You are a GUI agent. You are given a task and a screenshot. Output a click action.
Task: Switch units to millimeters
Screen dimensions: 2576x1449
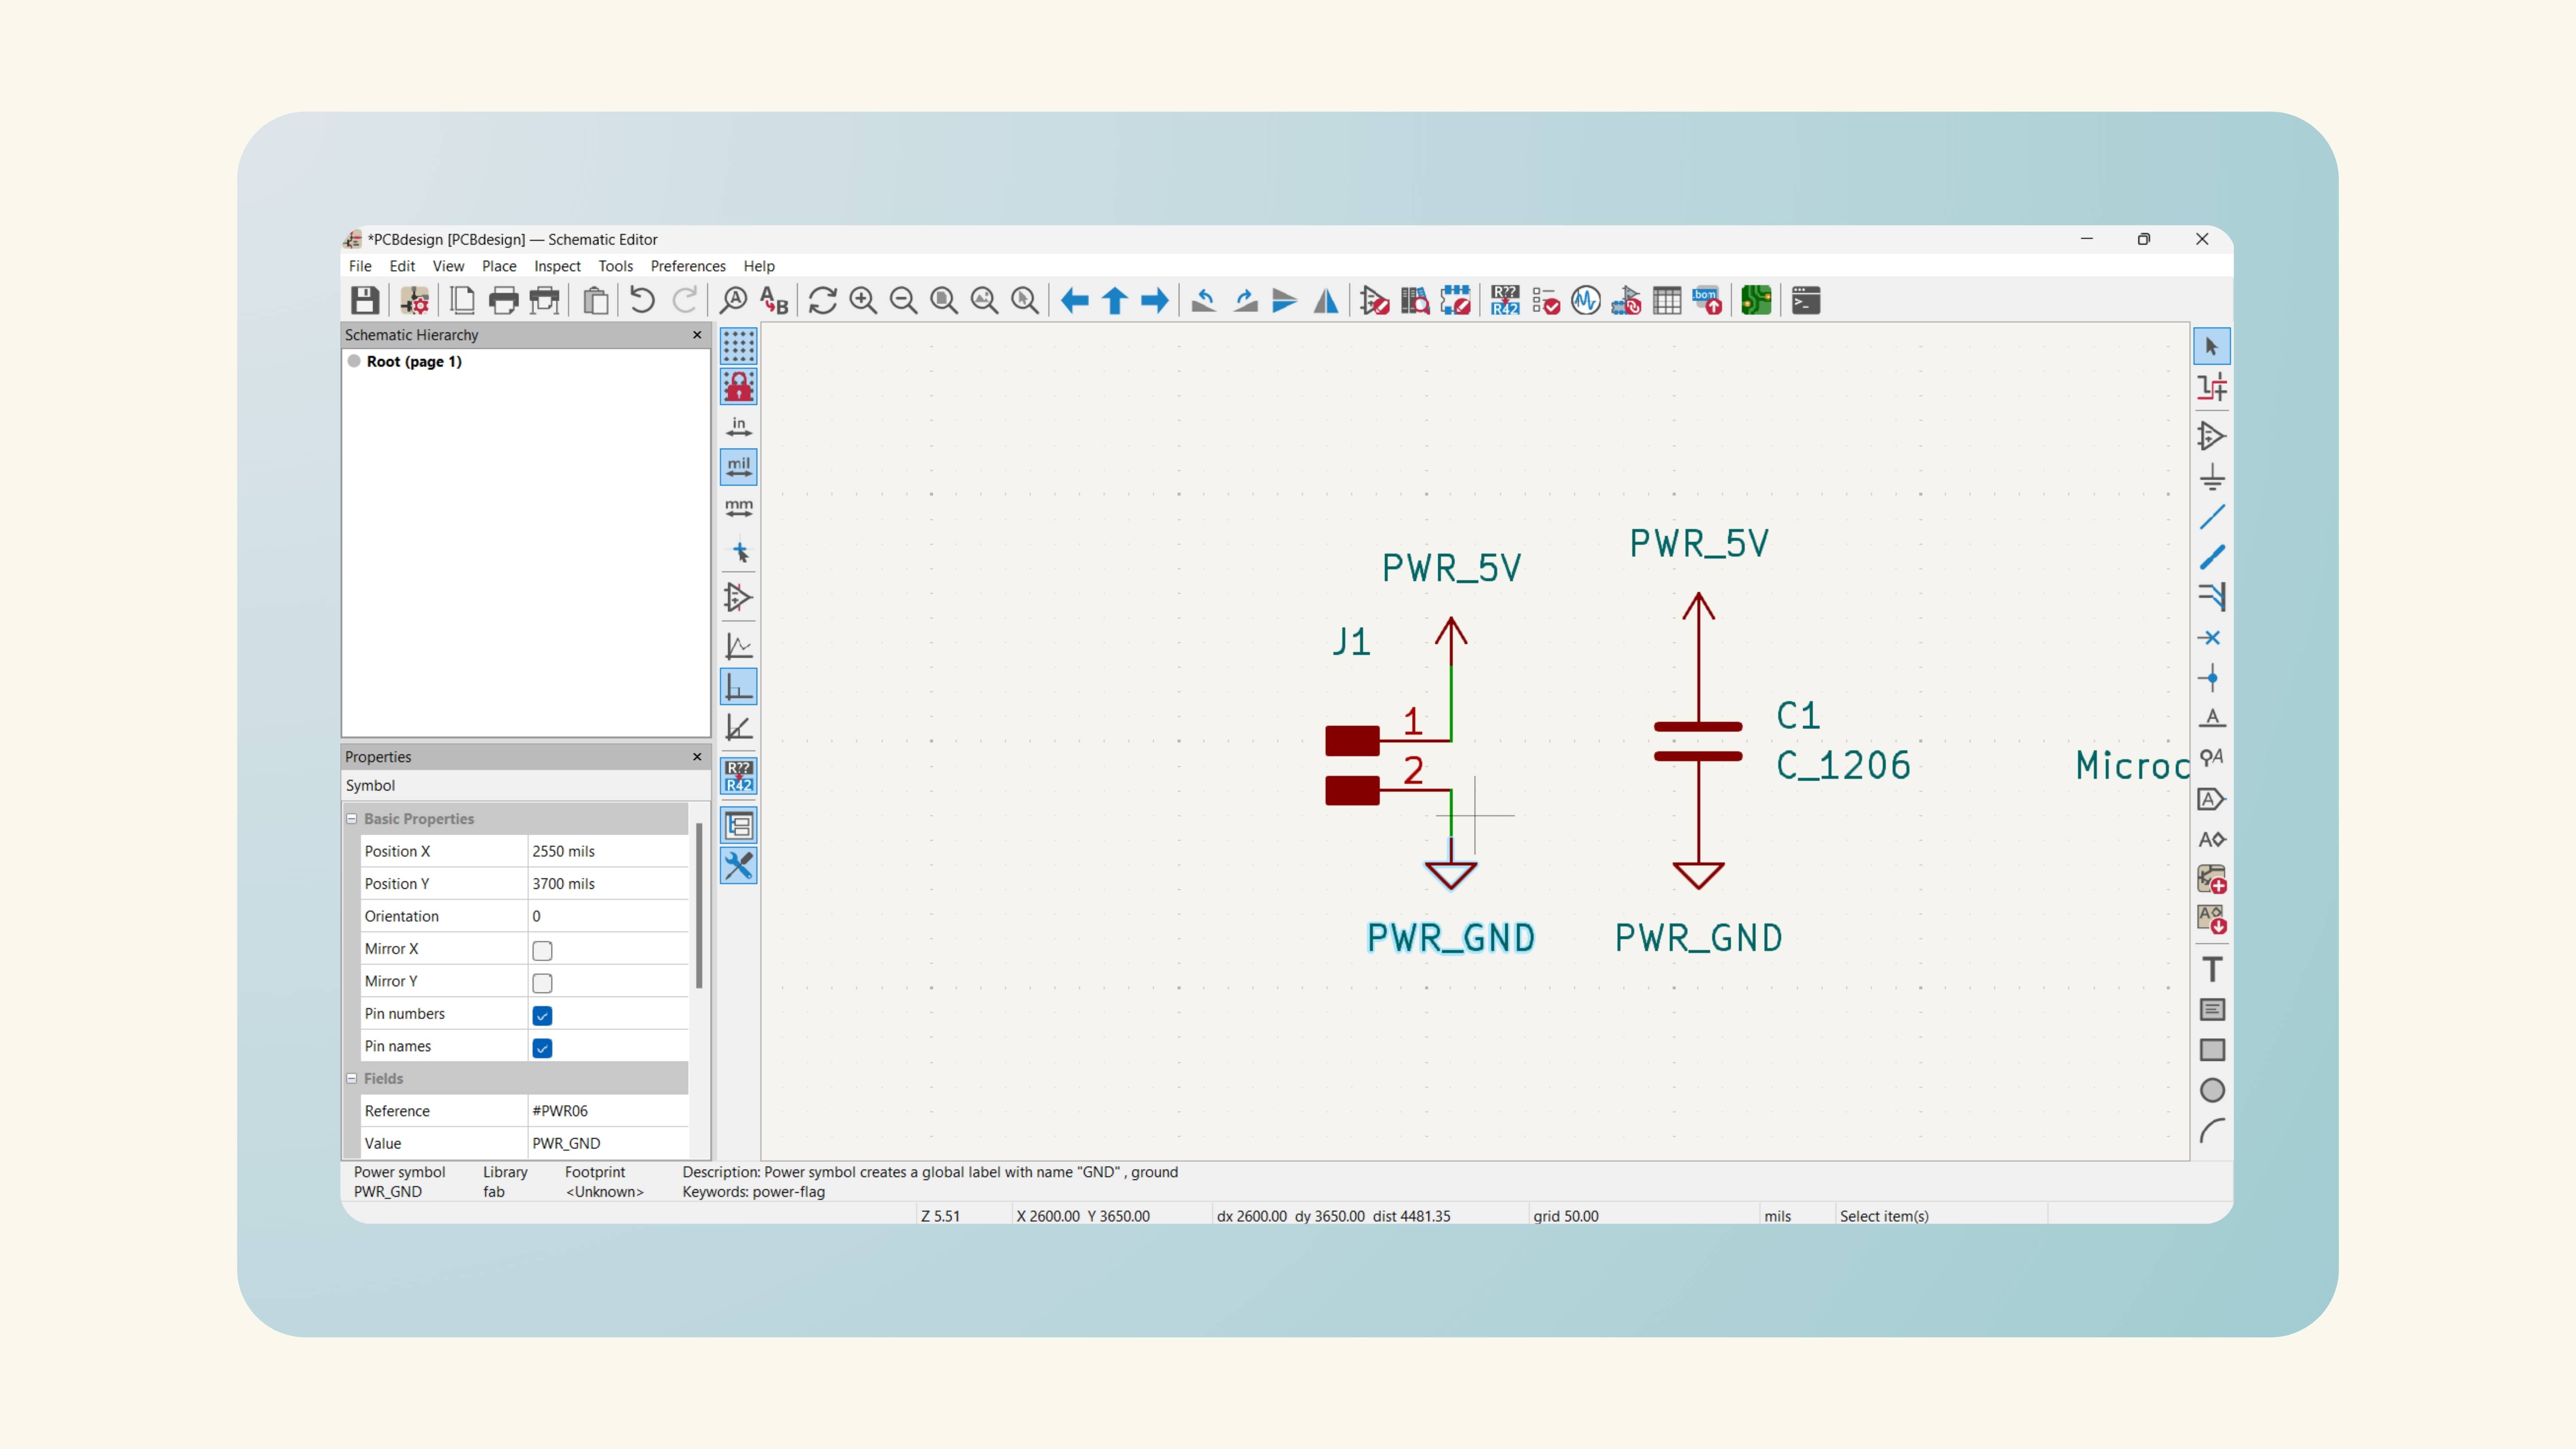point(739,508)
